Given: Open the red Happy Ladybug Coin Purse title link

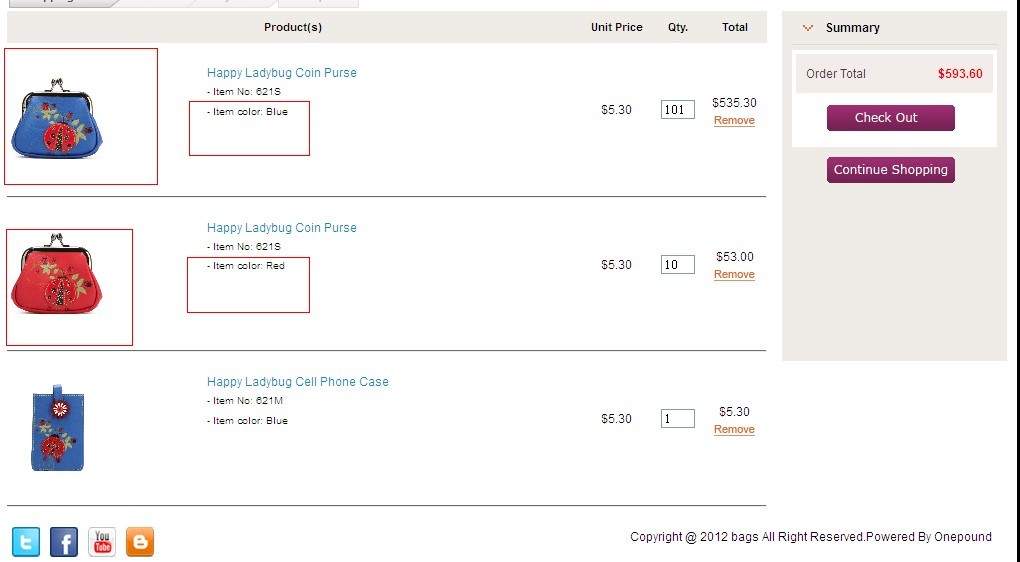Looking at the screenshot, I should [x=282, y=228].
